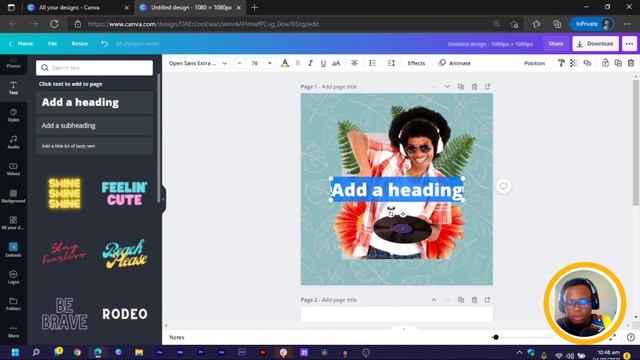Switch to All your designs browser tab

[69, 7]
